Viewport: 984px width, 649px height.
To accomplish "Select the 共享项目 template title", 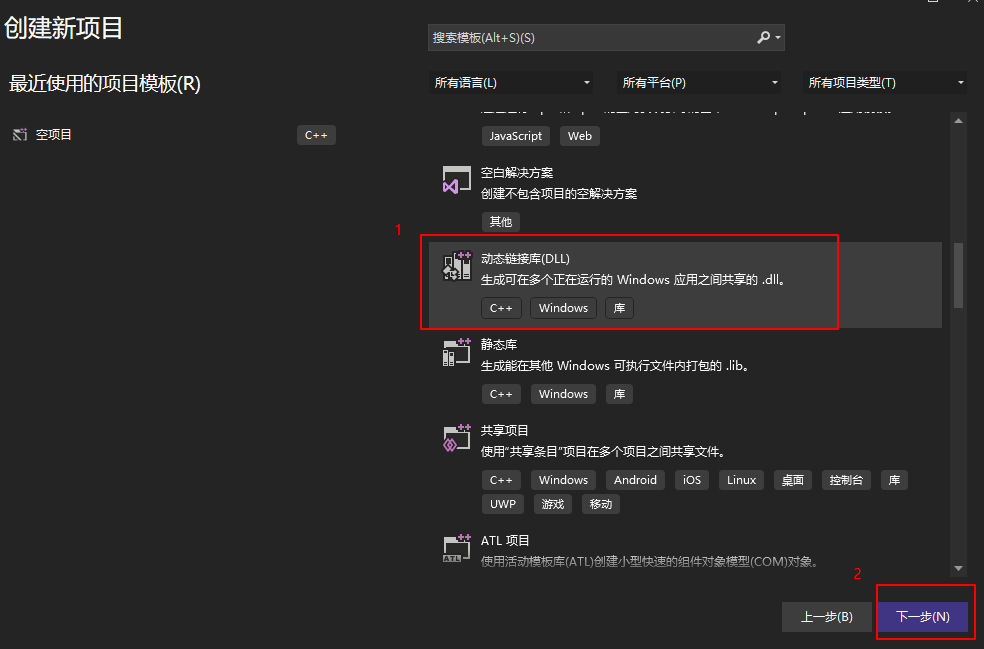I will (x=505, y=431).
